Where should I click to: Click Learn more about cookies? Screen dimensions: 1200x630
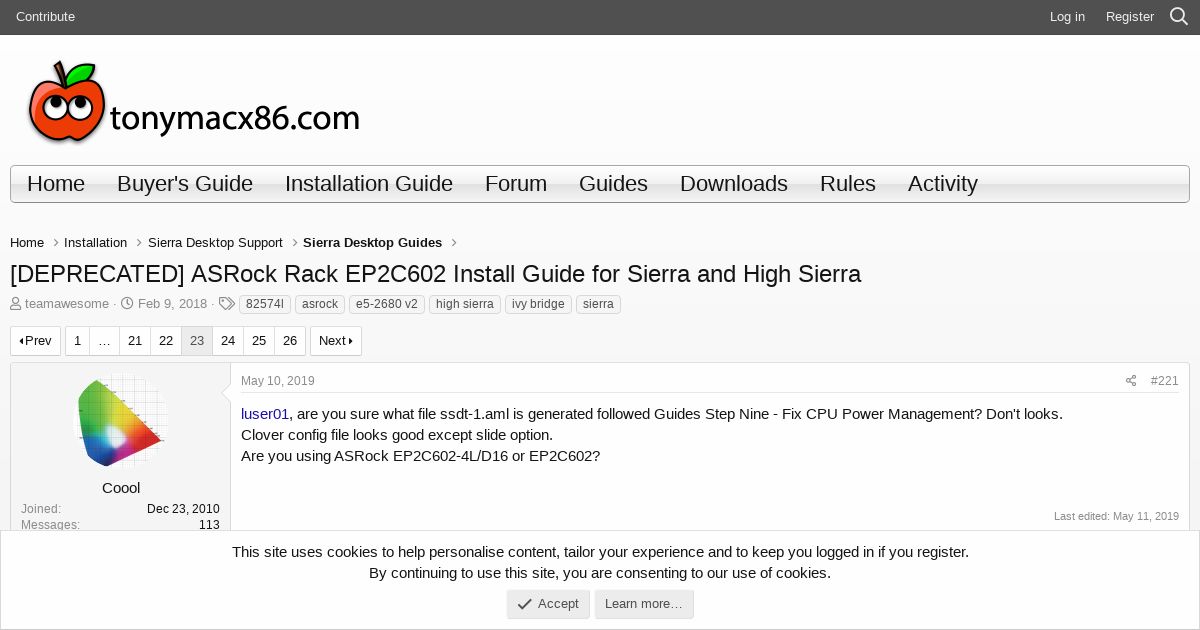[644, 604]
